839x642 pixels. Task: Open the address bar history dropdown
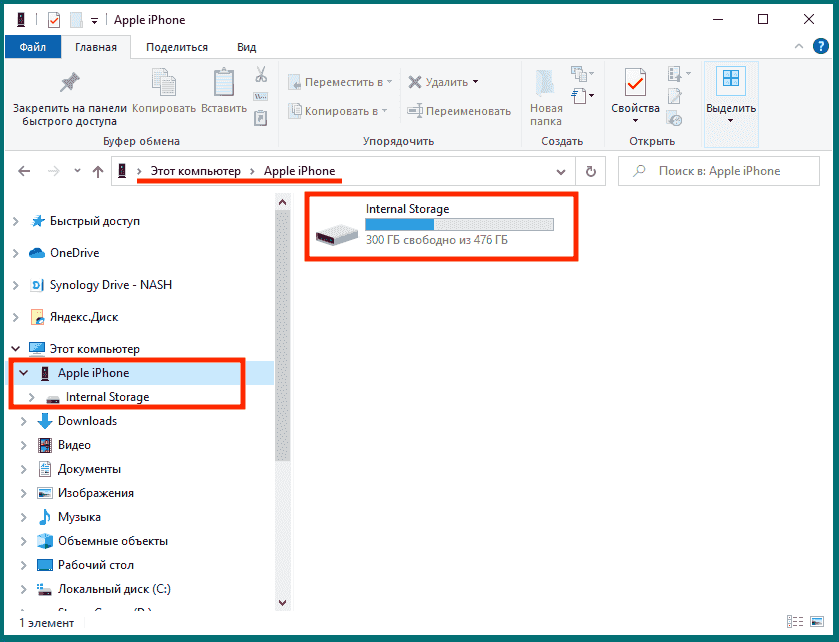tap(563, 171)
